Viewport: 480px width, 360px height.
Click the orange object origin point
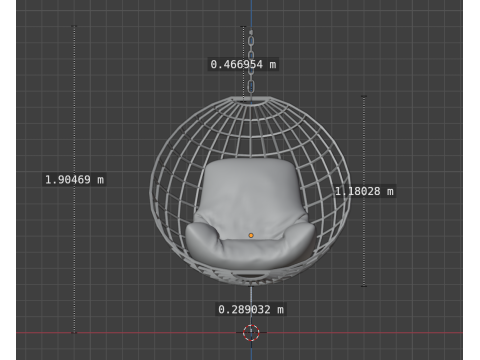[x=251, y=235]
